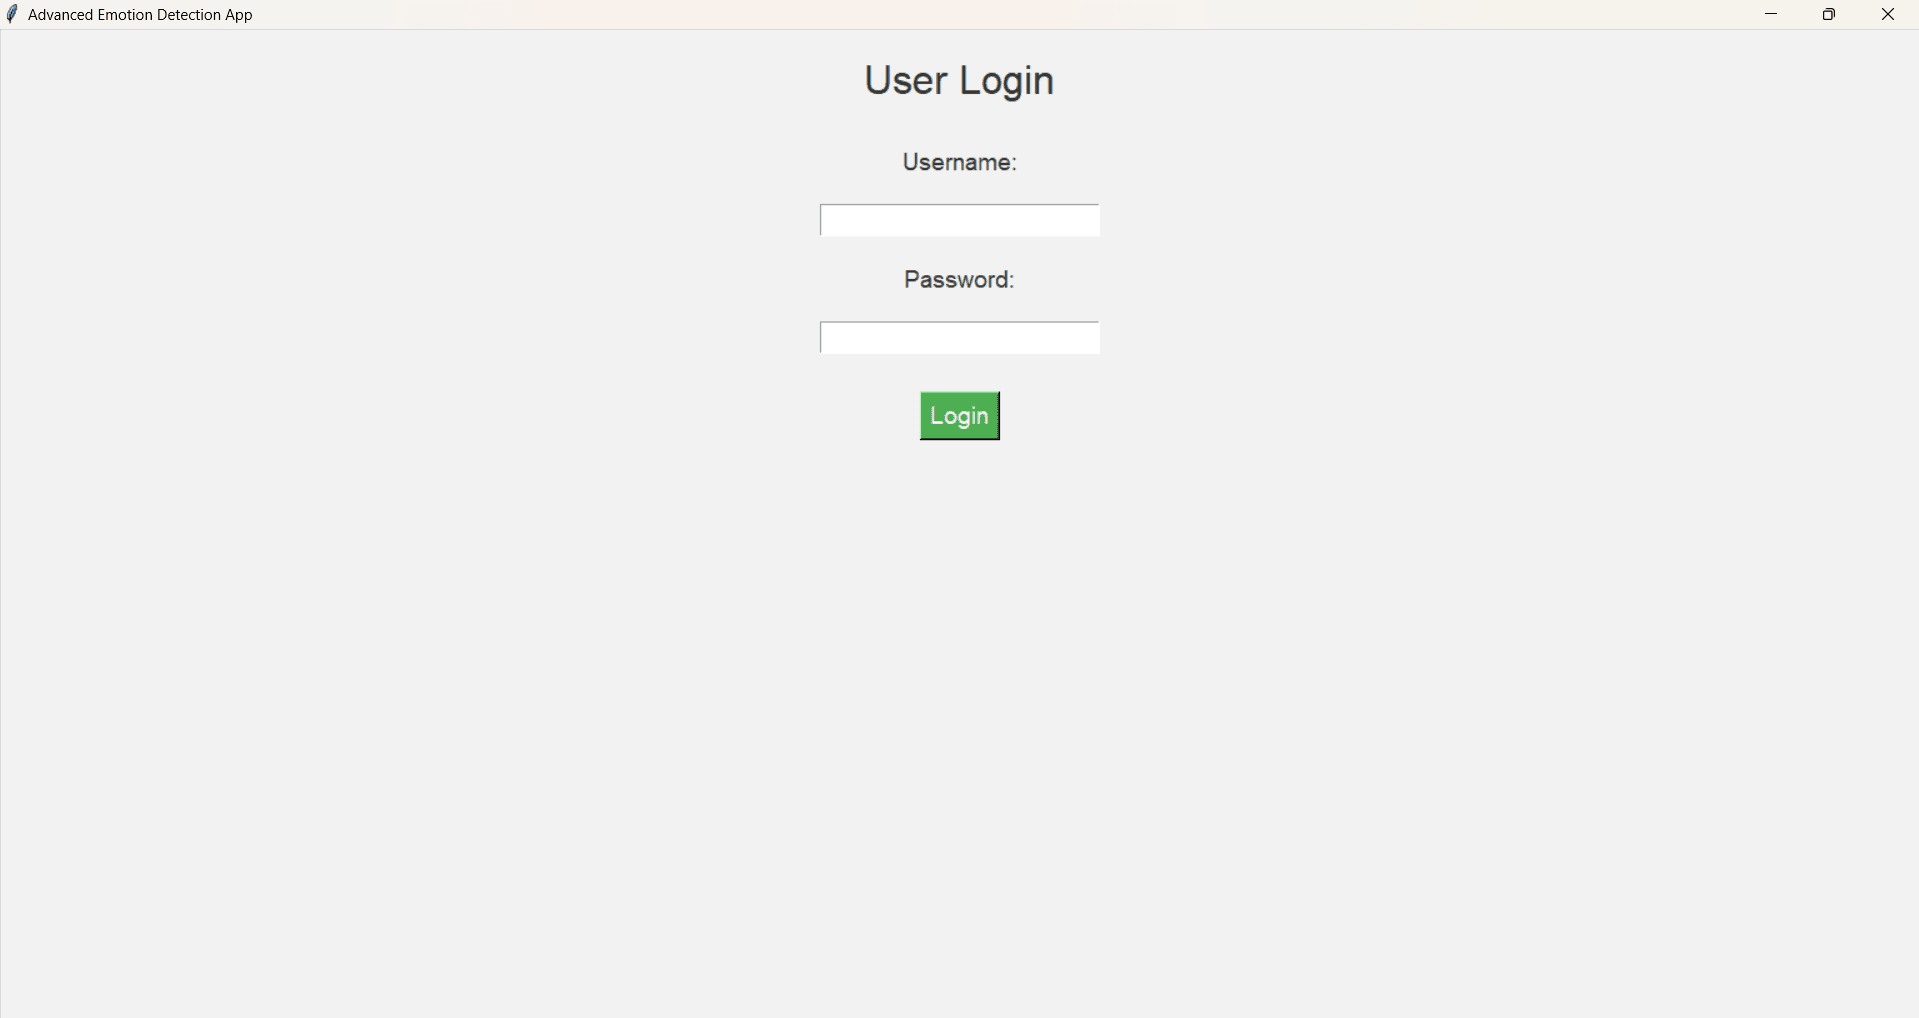Minimize the Emotion Detection App window

[1771, 14]
